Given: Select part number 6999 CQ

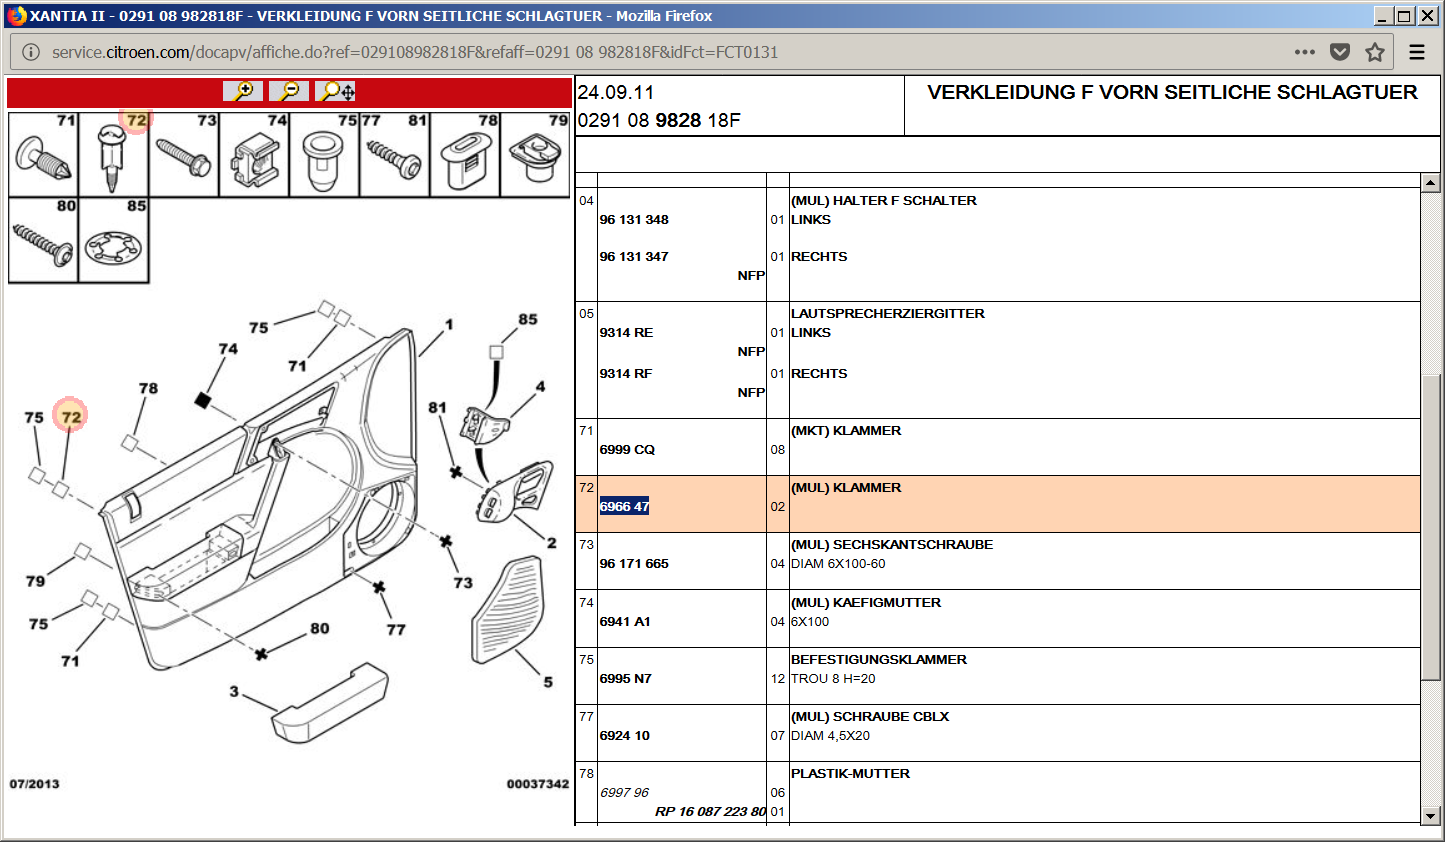Looking at the screenshot, I should [627, 450].
